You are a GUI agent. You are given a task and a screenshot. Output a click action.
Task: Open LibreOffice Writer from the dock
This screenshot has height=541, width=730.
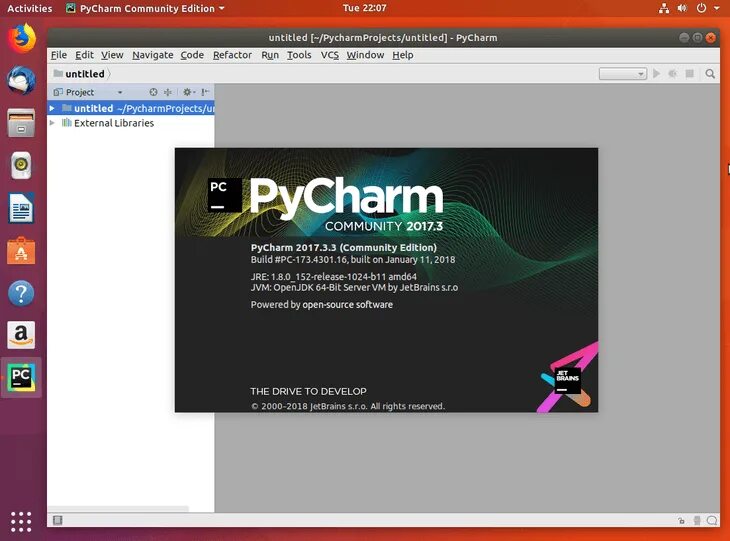[x=21, y=208]
